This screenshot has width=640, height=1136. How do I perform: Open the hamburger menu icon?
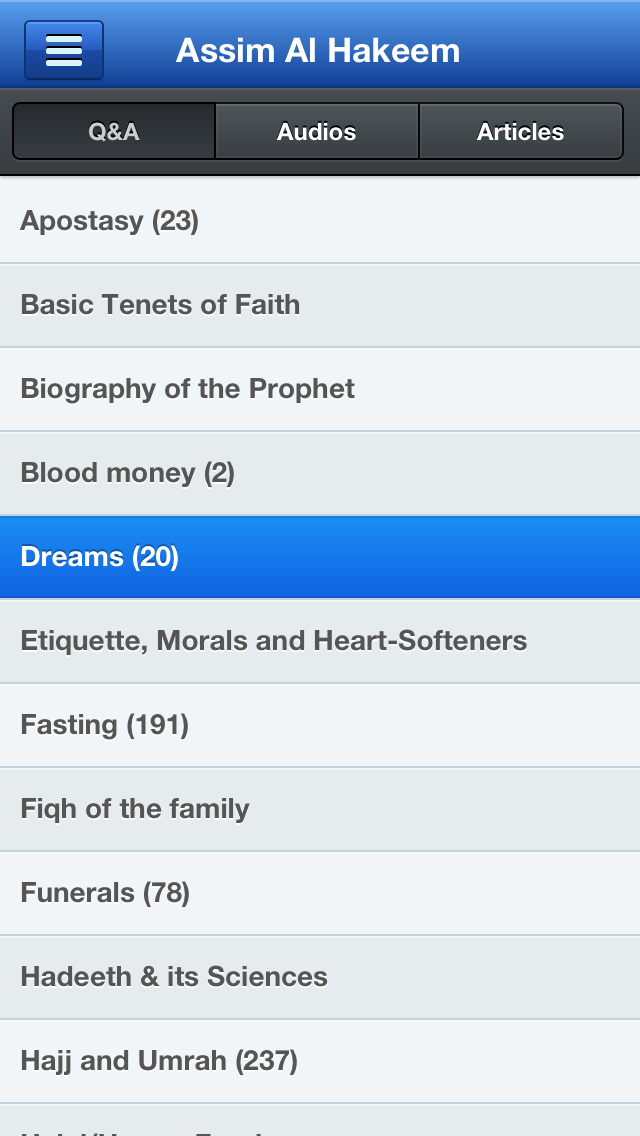click(64, 50)
